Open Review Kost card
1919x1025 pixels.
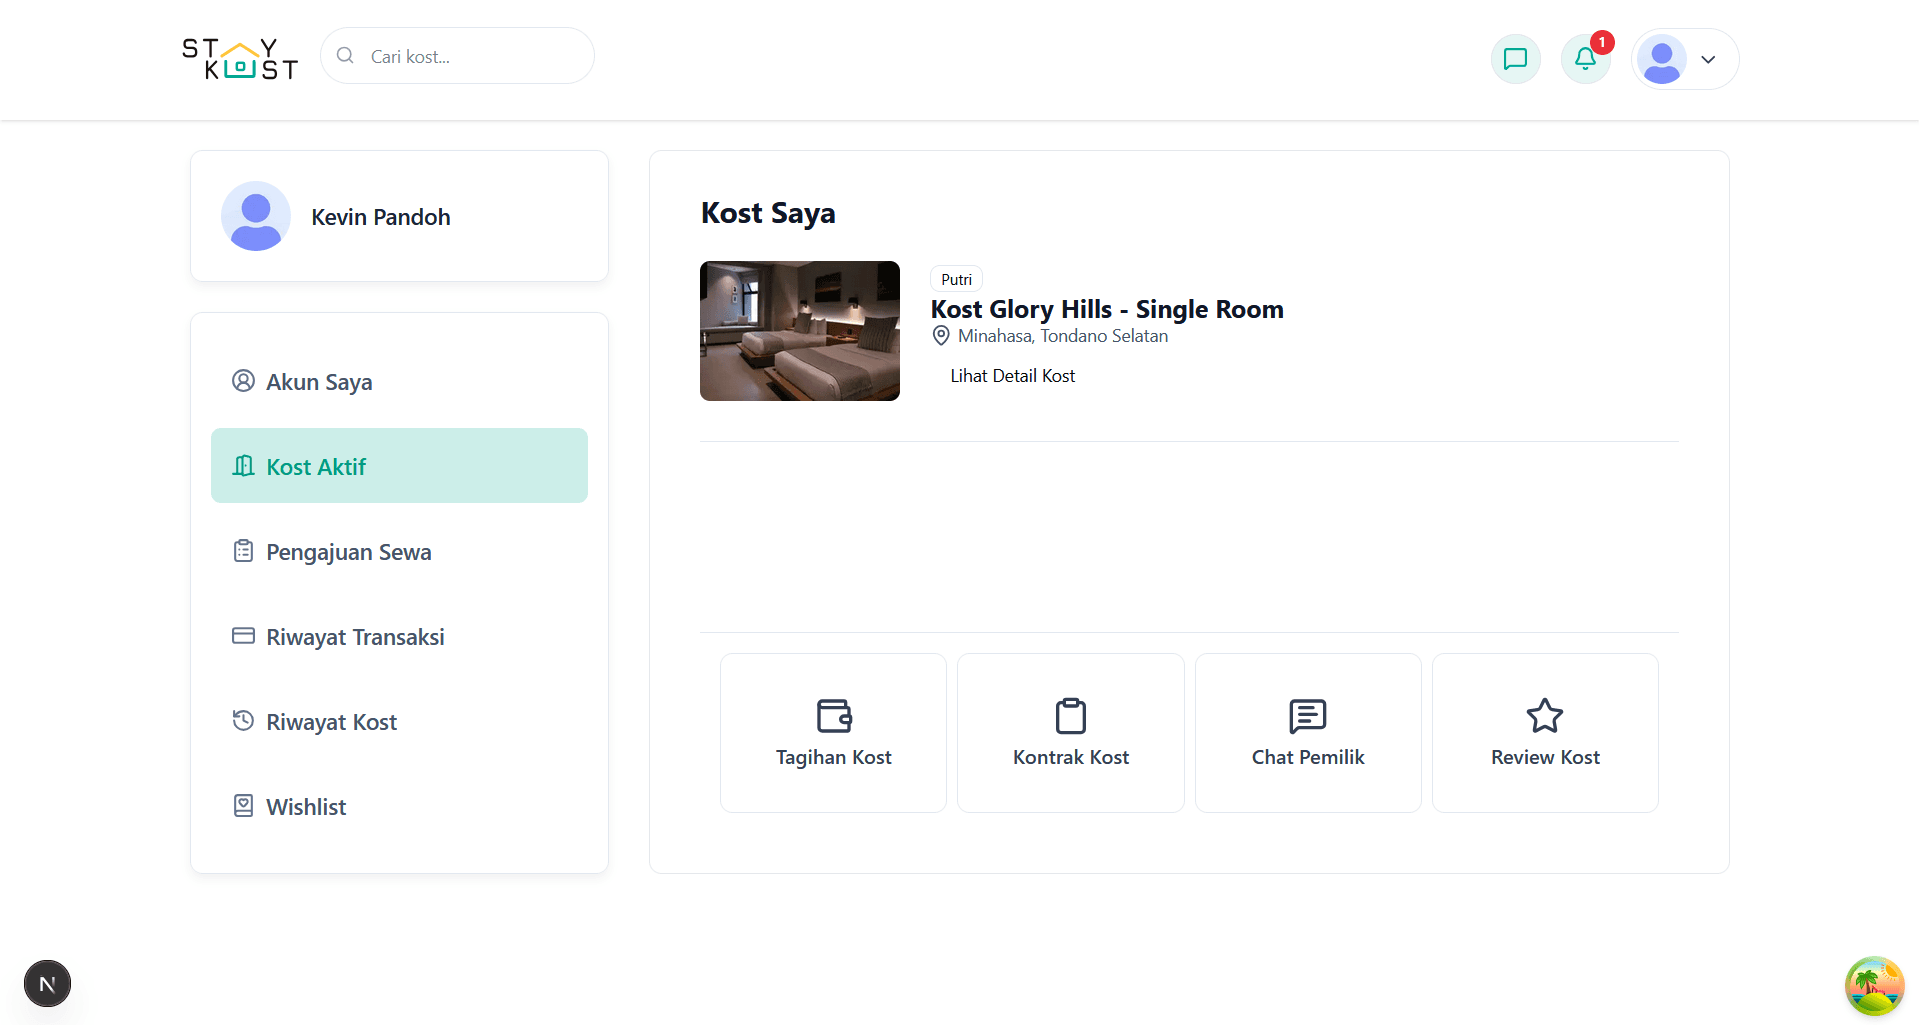(1545, 733)
